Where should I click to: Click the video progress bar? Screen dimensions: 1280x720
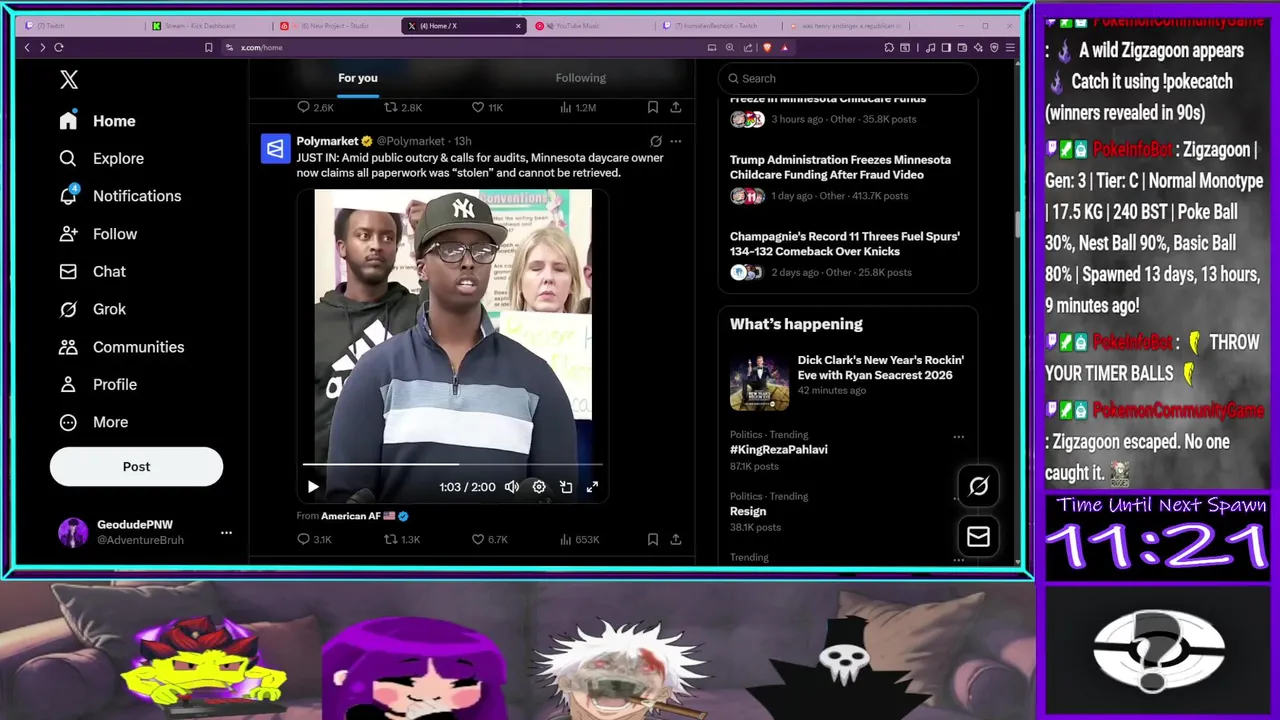tap(453, 465)
